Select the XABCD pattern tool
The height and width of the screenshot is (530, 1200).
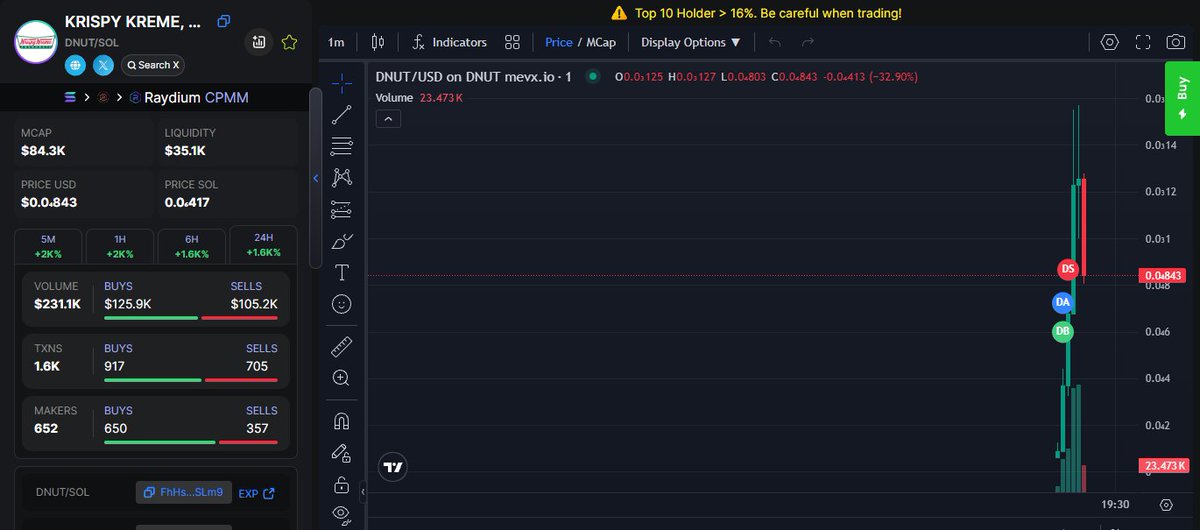tap(341, 177)
